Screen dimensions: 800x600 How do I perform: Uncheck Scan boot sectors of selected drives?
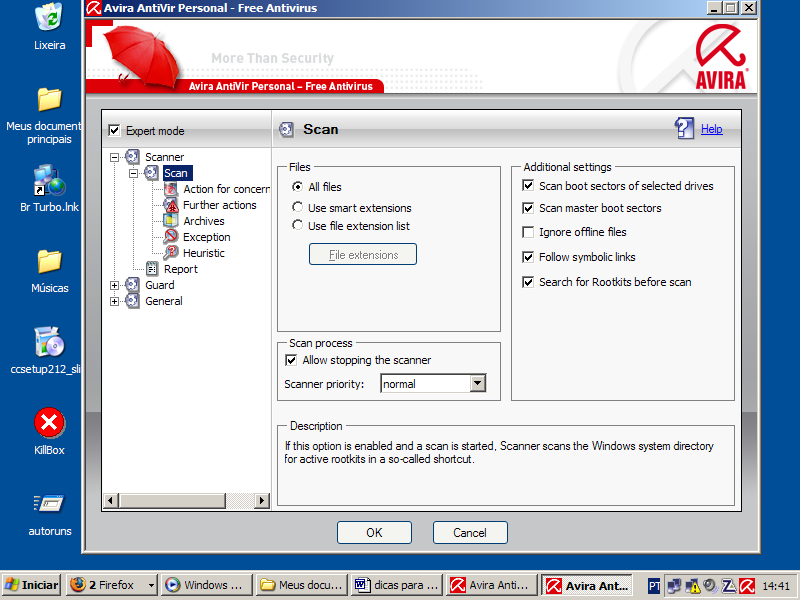(528, 186)
